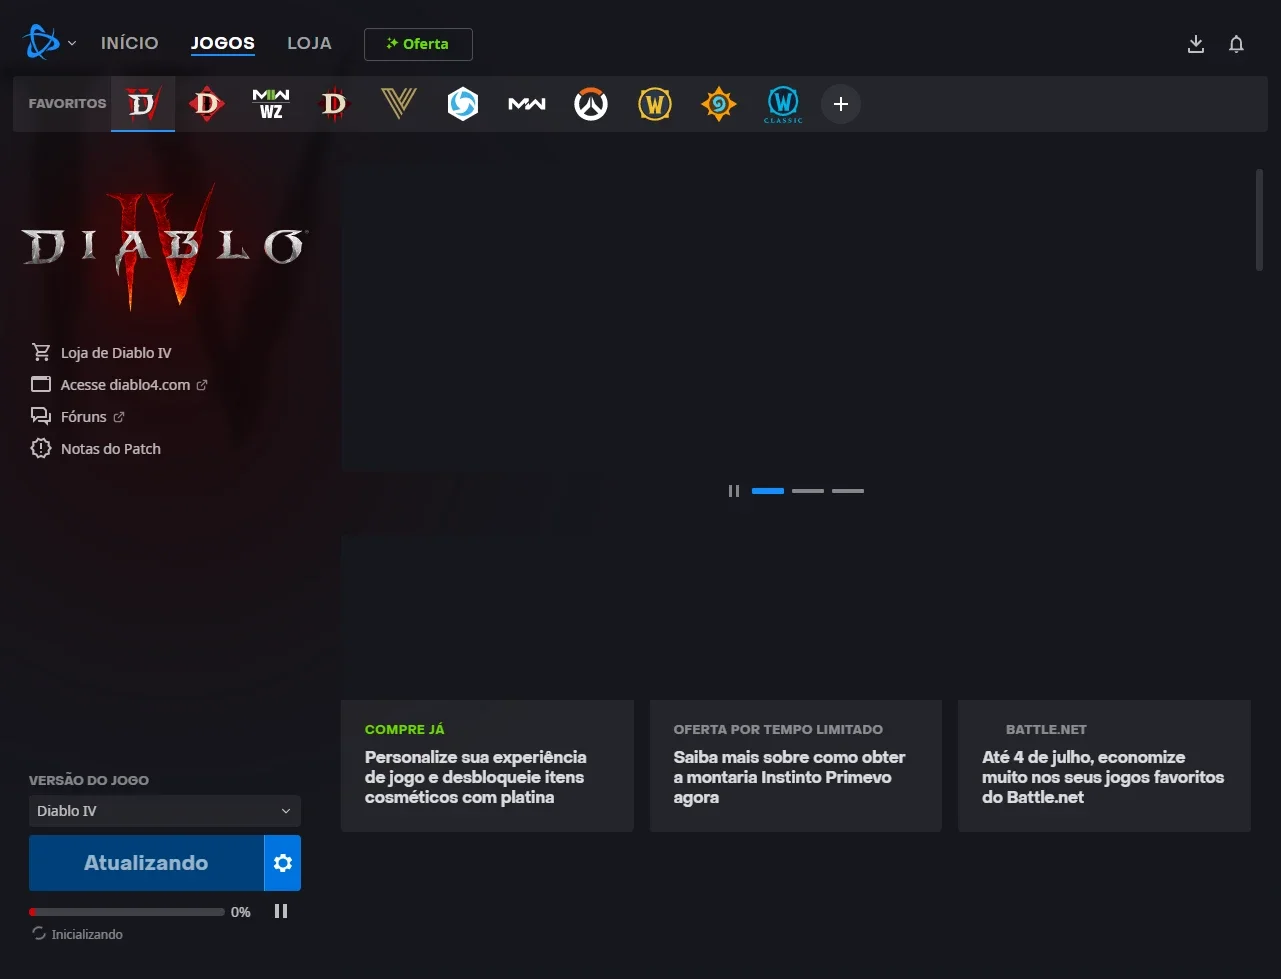Viewport: 1281px width, 979px height.
Task: Open the BATTLE.NET July sale card
Action: coord(1104,766)
